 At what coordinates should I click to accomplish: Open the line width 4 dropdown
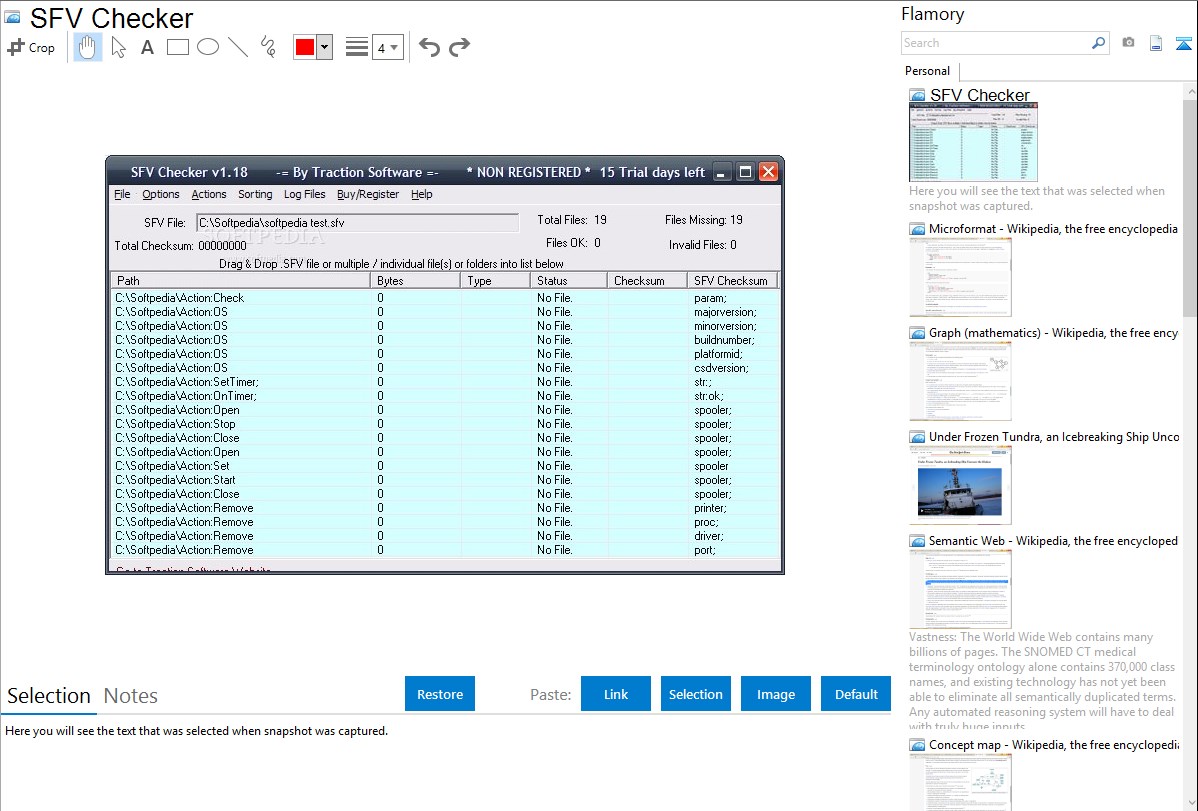pos(388,47)
